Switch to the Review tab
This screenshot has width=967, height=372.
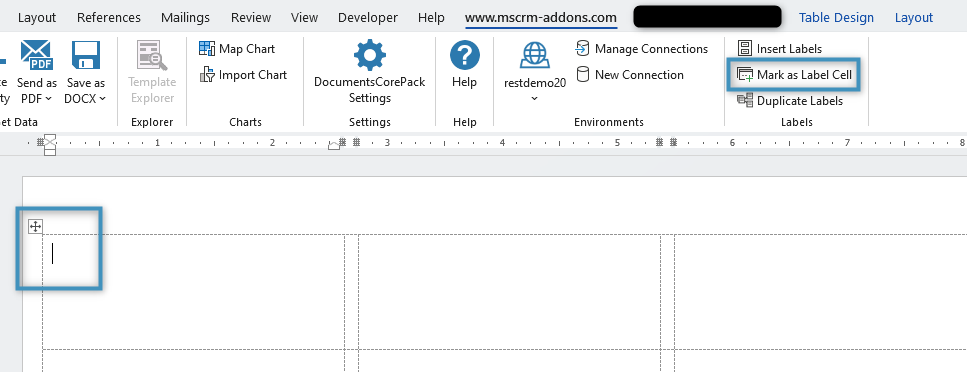pyautogui.click(x=251, y=17)
